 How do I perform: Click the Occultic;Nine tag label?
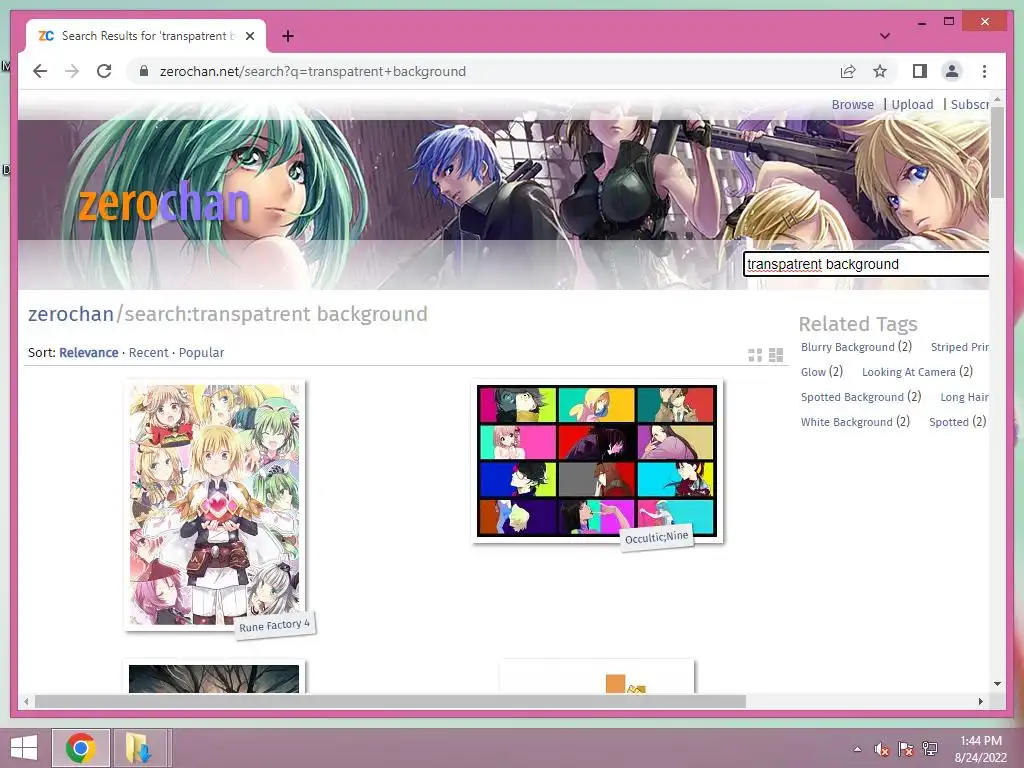point(656,537)
